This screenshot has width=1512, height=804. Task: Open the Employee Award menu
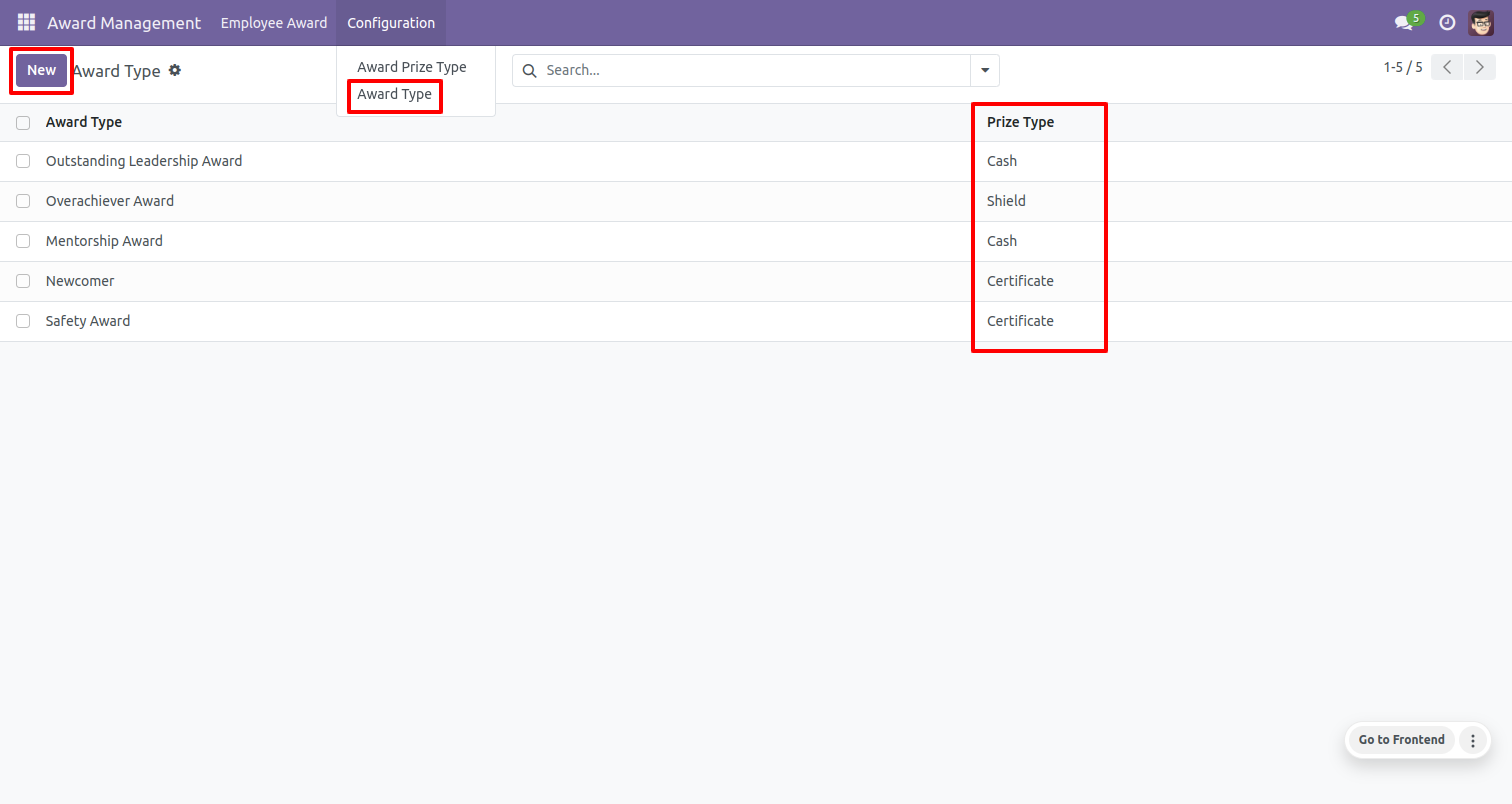pos(274,22)
